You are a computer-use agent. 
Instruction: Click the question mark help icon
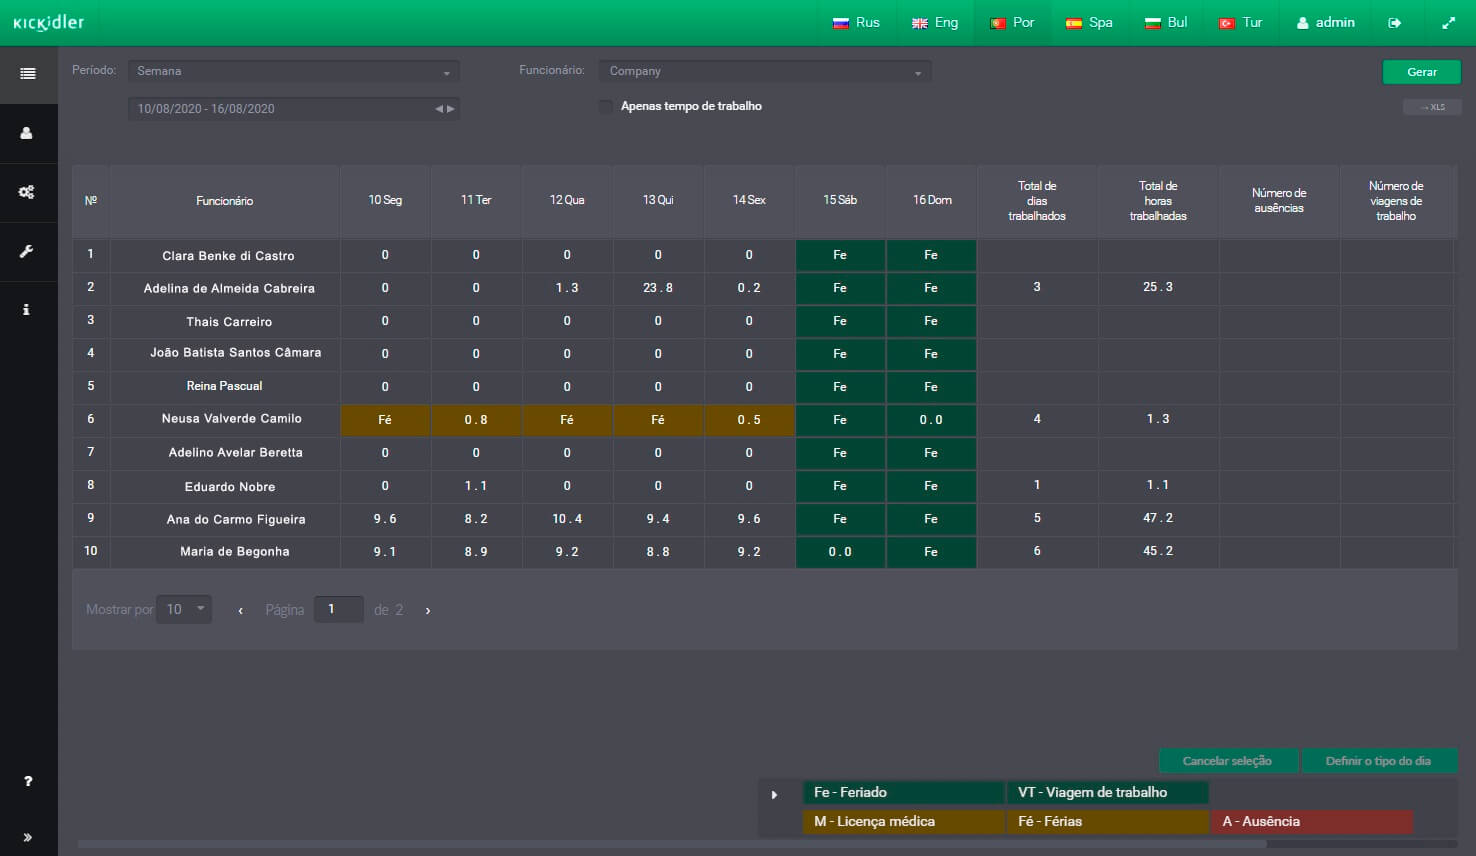coord(28,781)
